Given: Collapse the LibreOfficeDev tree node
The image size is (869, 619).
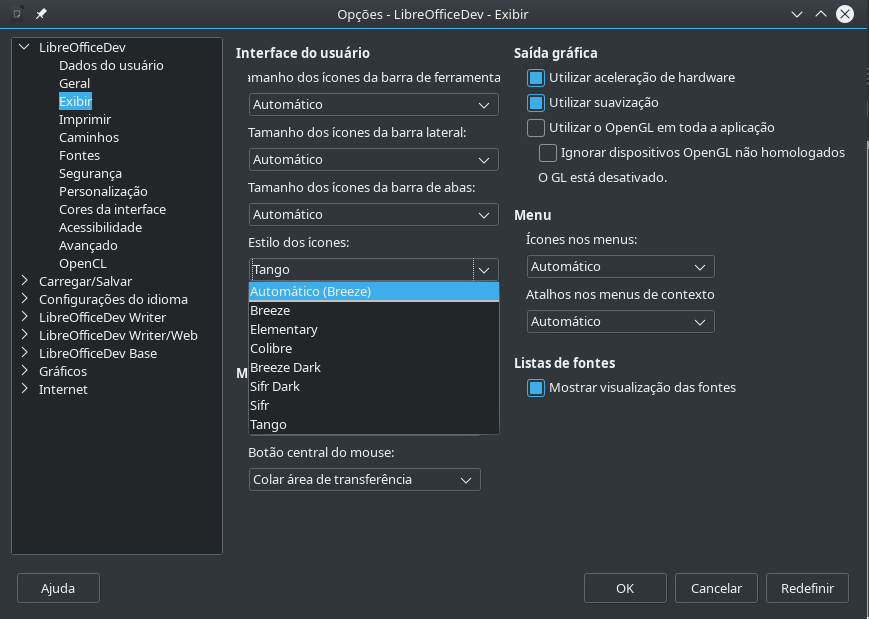Looking at the screenshot, I should coord(24,47).
